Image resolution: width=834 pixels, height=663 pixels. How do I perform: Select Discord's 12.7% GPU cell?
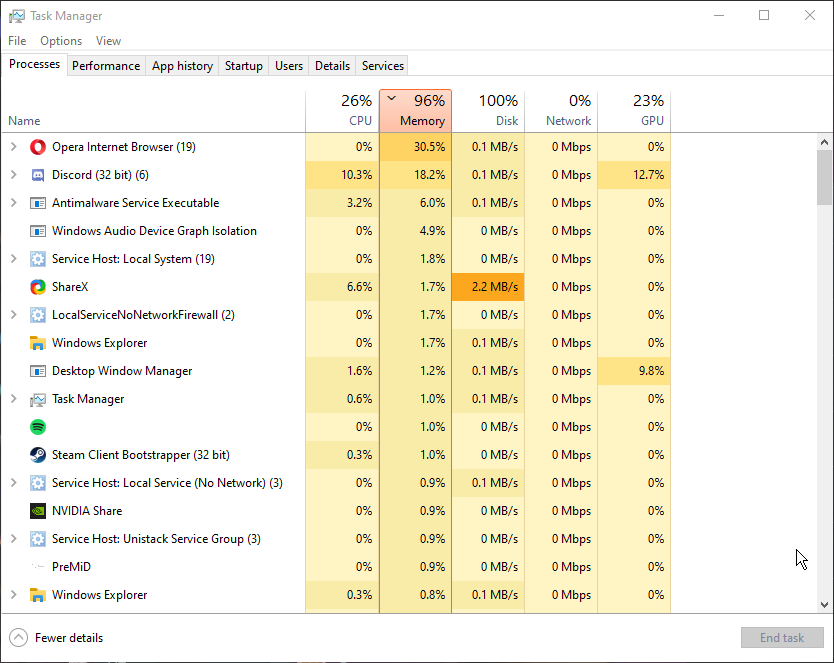click(x=634, y=175)
